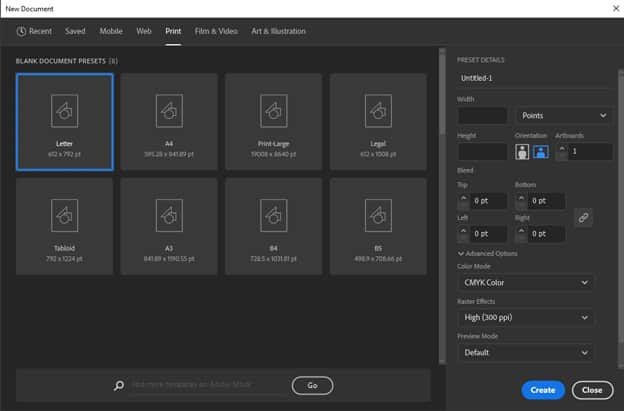Pick the Print-Large preset
The height and width of the screenshot is (411, 624).
(x=273, y=122)
